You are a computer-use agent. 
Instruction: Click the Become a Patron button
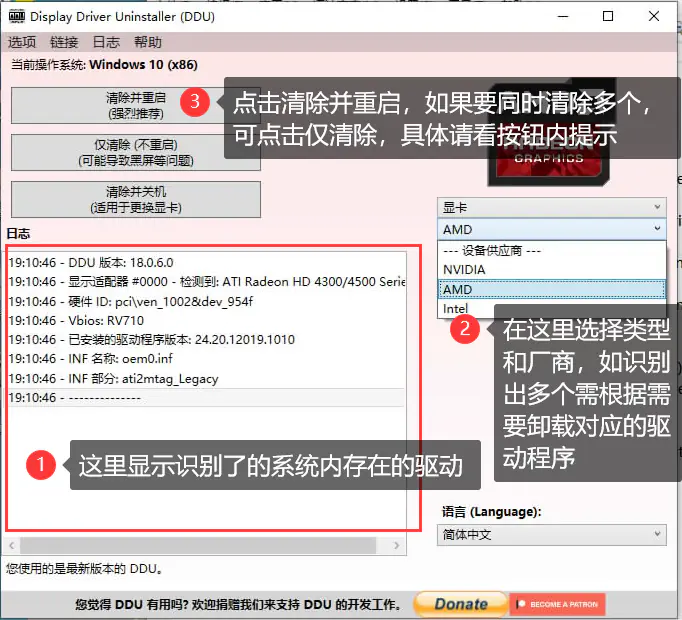tap(556, 604)
